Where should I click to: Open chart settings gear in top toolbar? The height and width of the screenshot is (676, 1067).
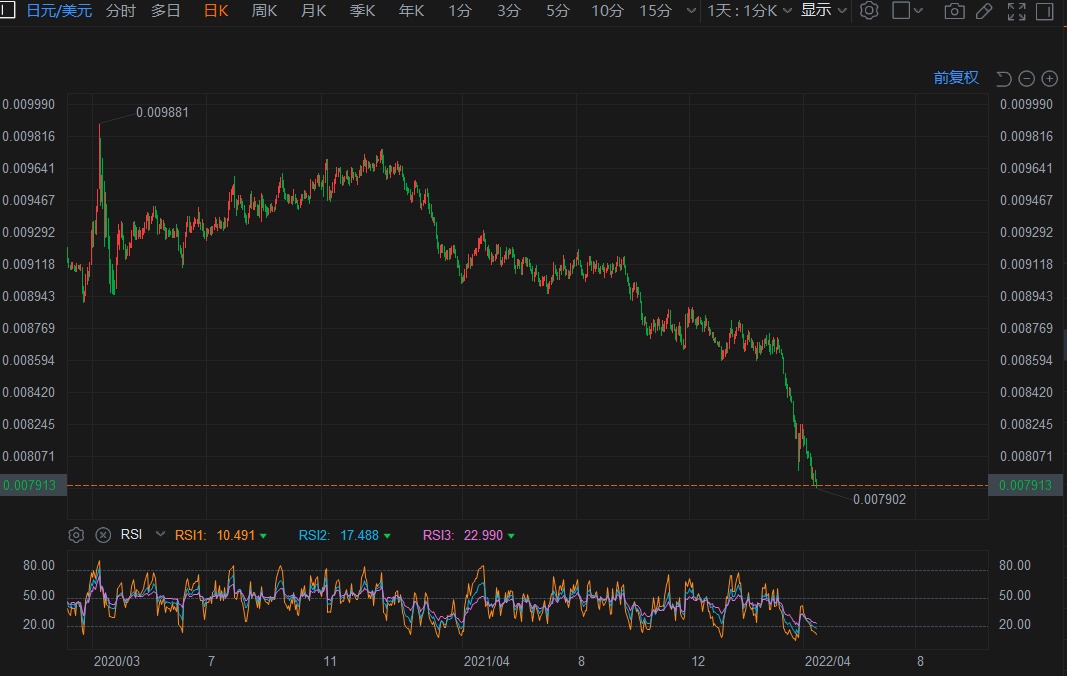click(869, 11)
